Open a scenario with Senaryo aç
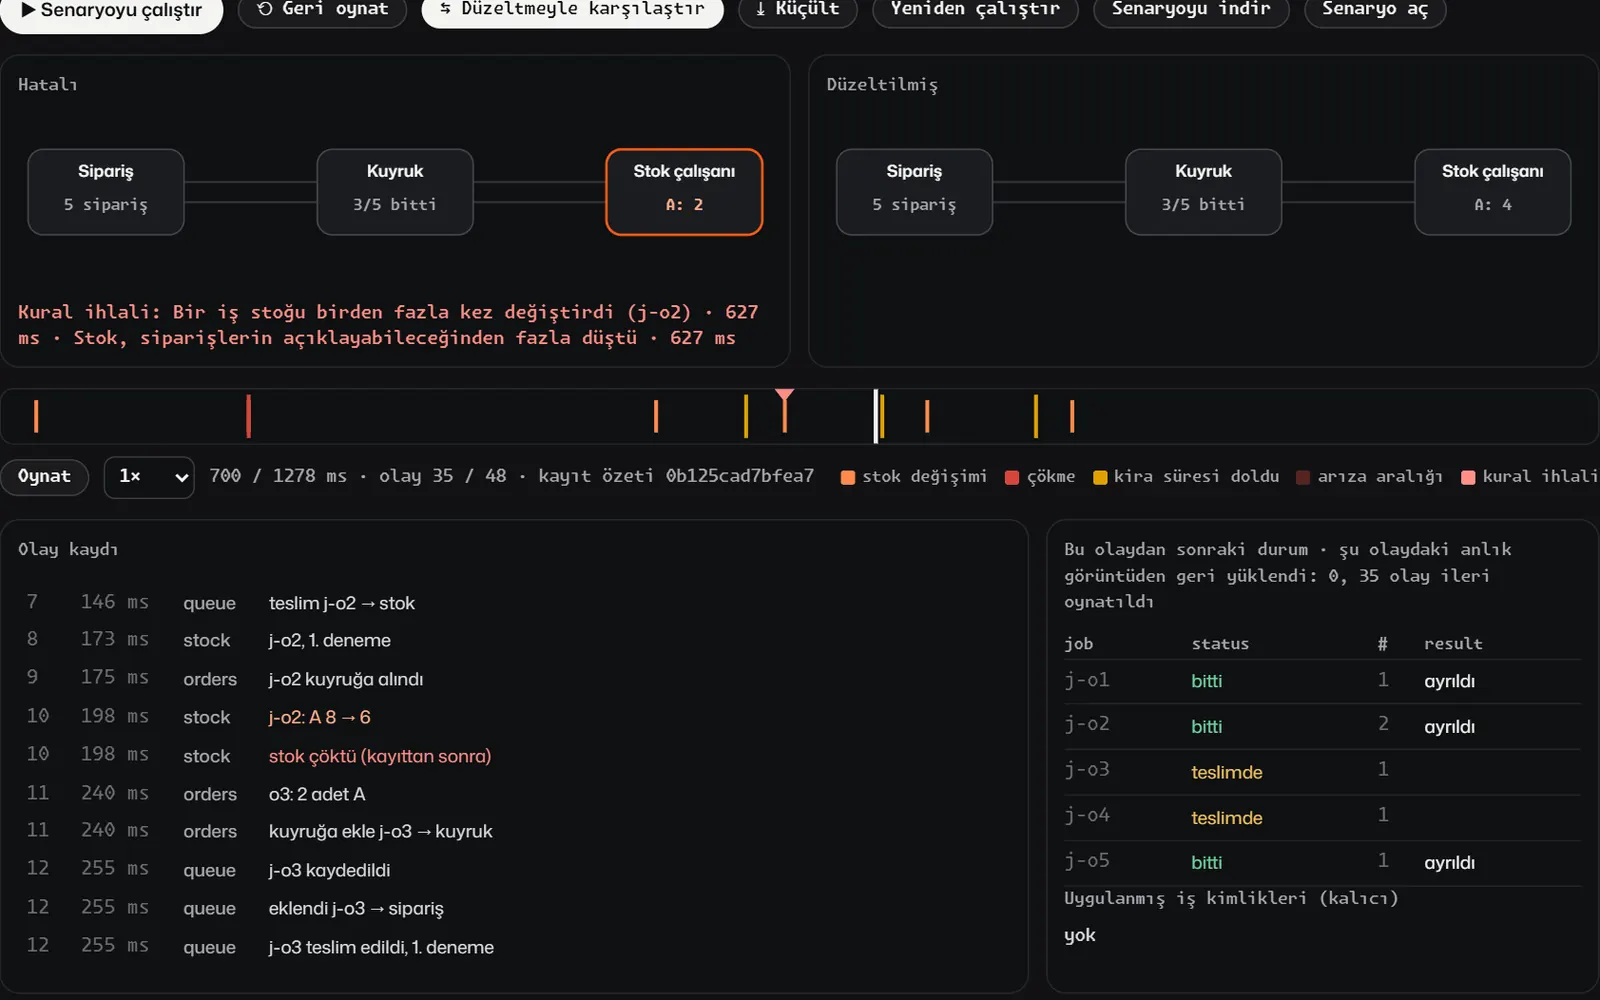Image resolution: width=1600 pixels, height=1000 pixels. pos(1375,9)
